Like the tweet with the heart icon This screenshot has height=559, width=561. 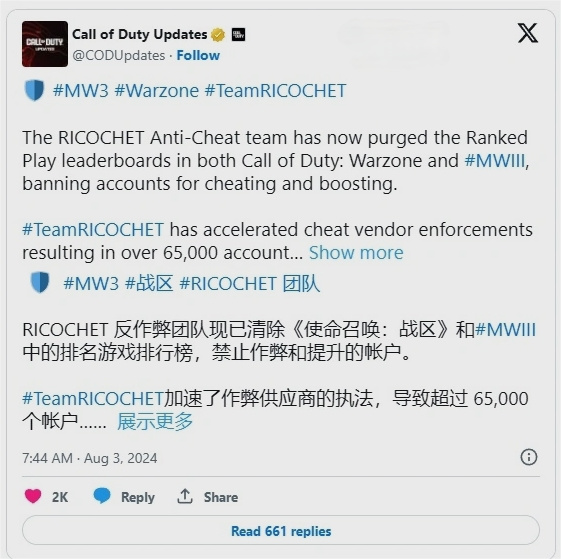pyautogui.click(x=33, y=497)
